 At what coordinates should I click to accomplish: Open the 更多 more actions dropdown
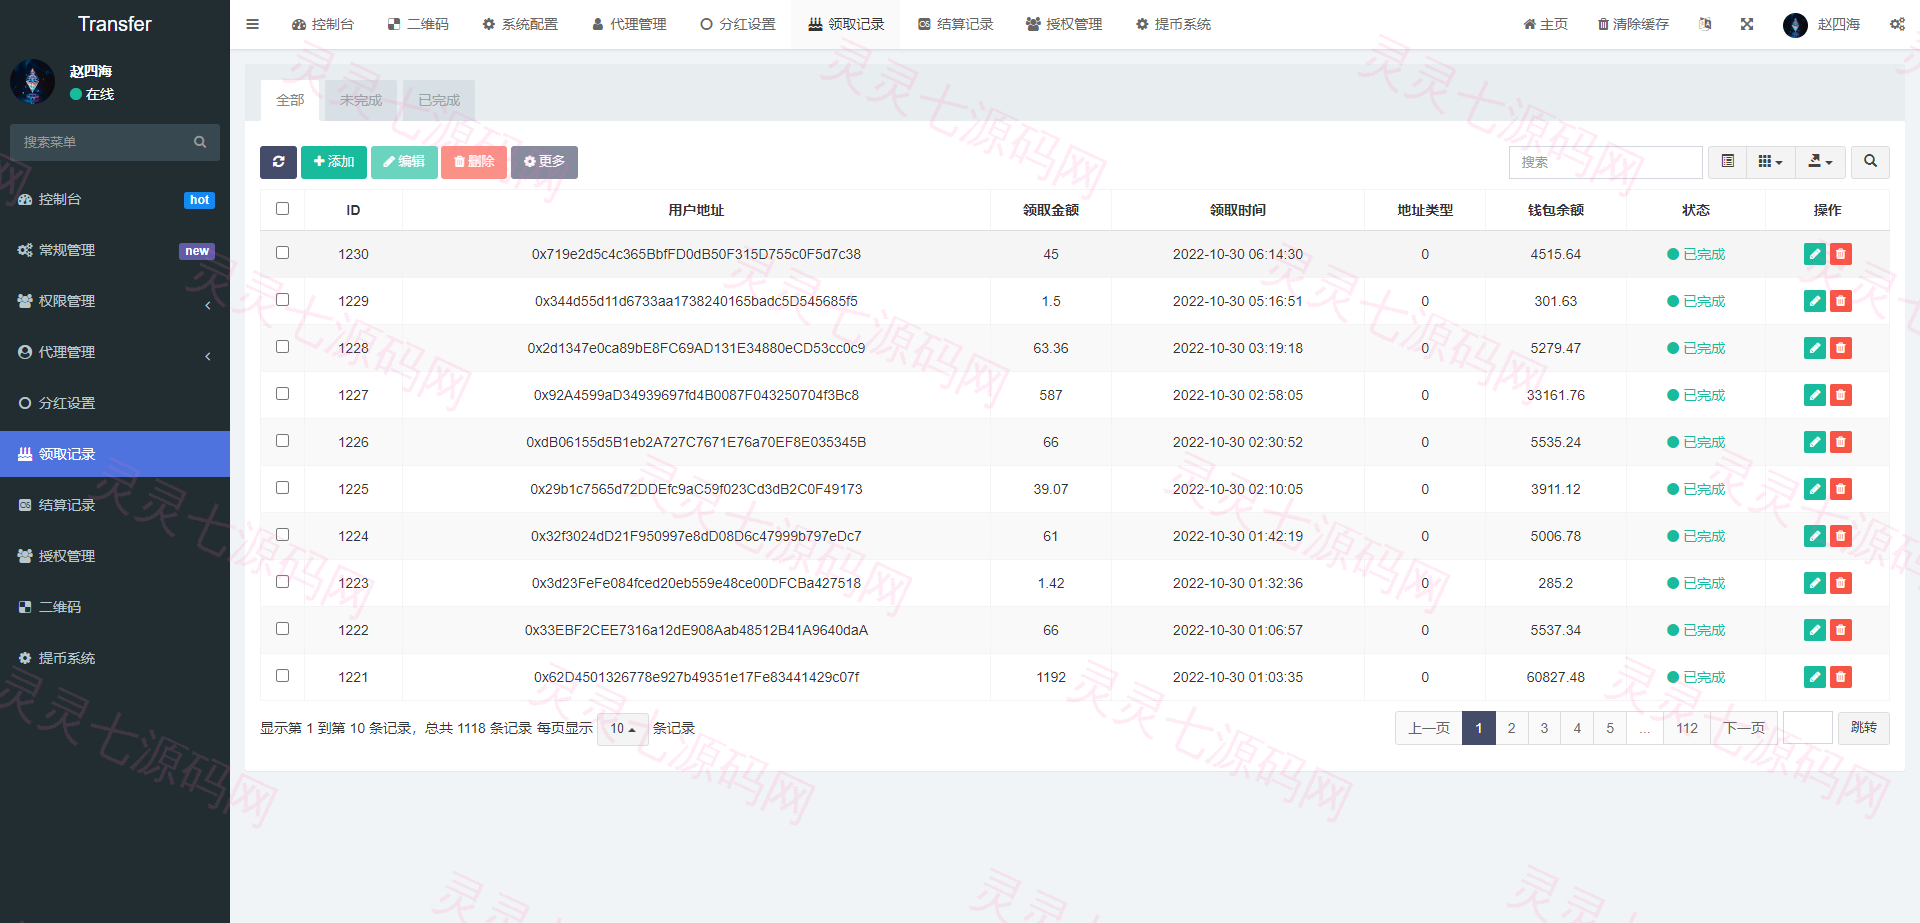(x=544, y=162)
